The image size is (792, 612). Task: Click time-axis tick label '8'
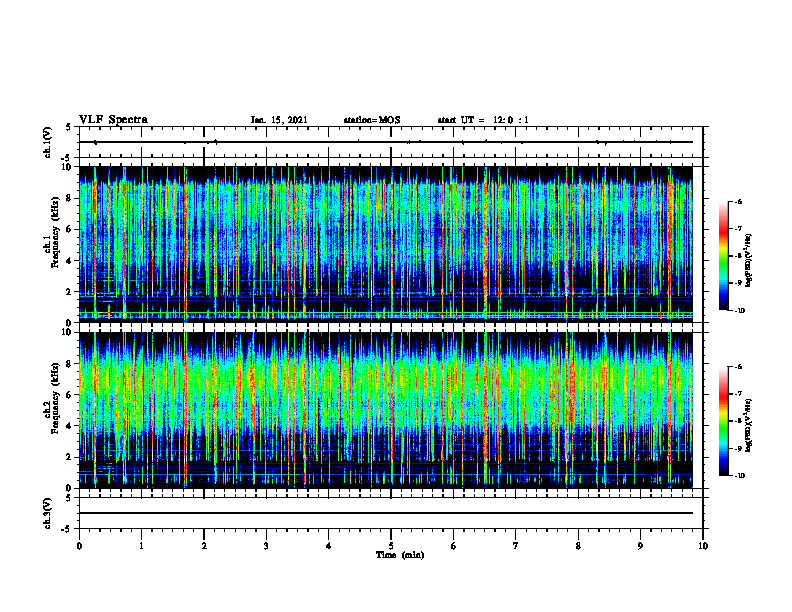coord(578,546)
